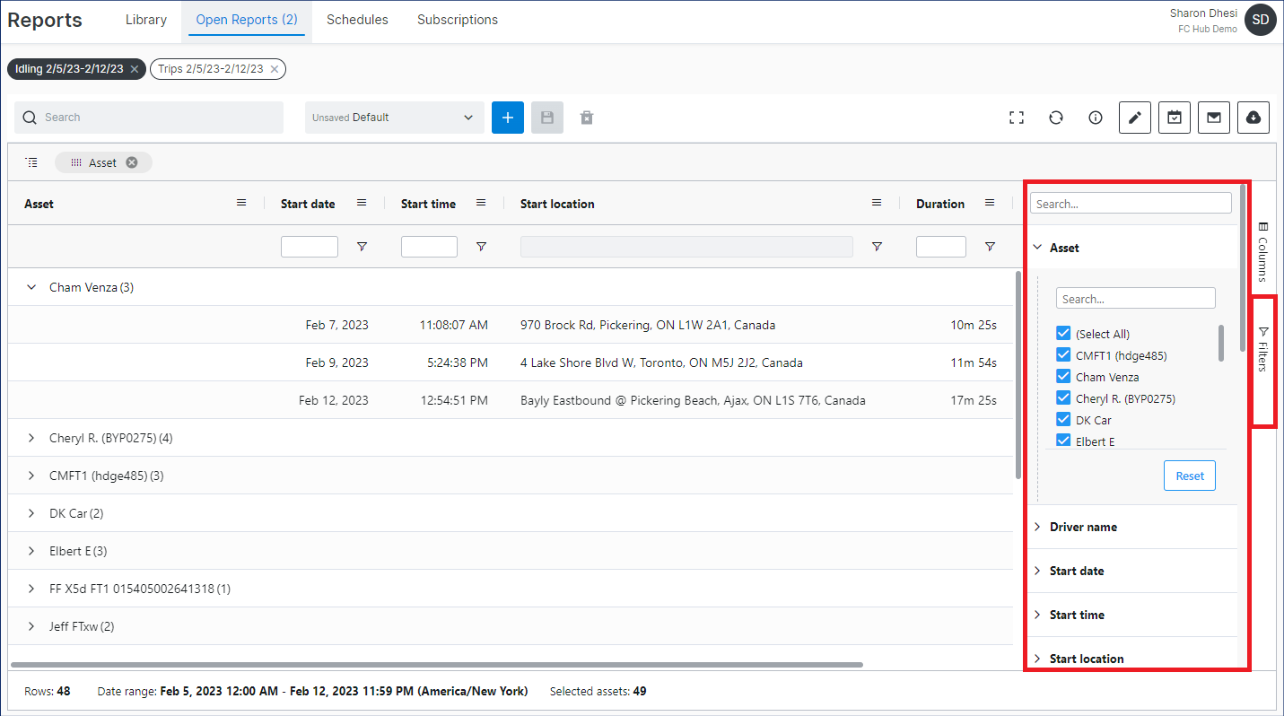Click the fullscreen expand icon
This screenshot has width=1284, height=716.
pos(1016,118)
